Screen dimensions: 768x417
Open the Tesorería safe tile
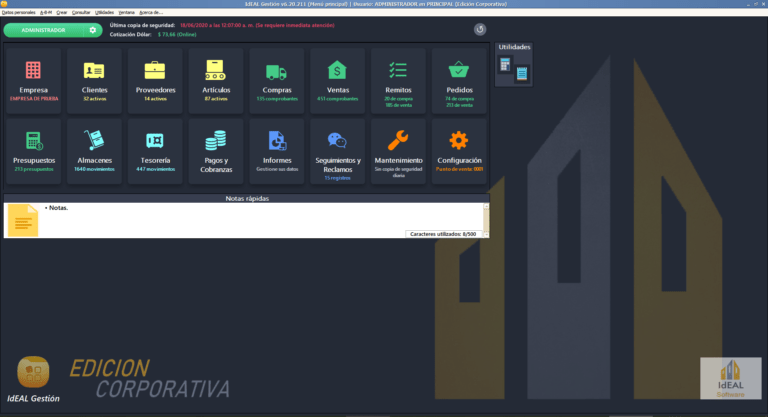(155, 151)
